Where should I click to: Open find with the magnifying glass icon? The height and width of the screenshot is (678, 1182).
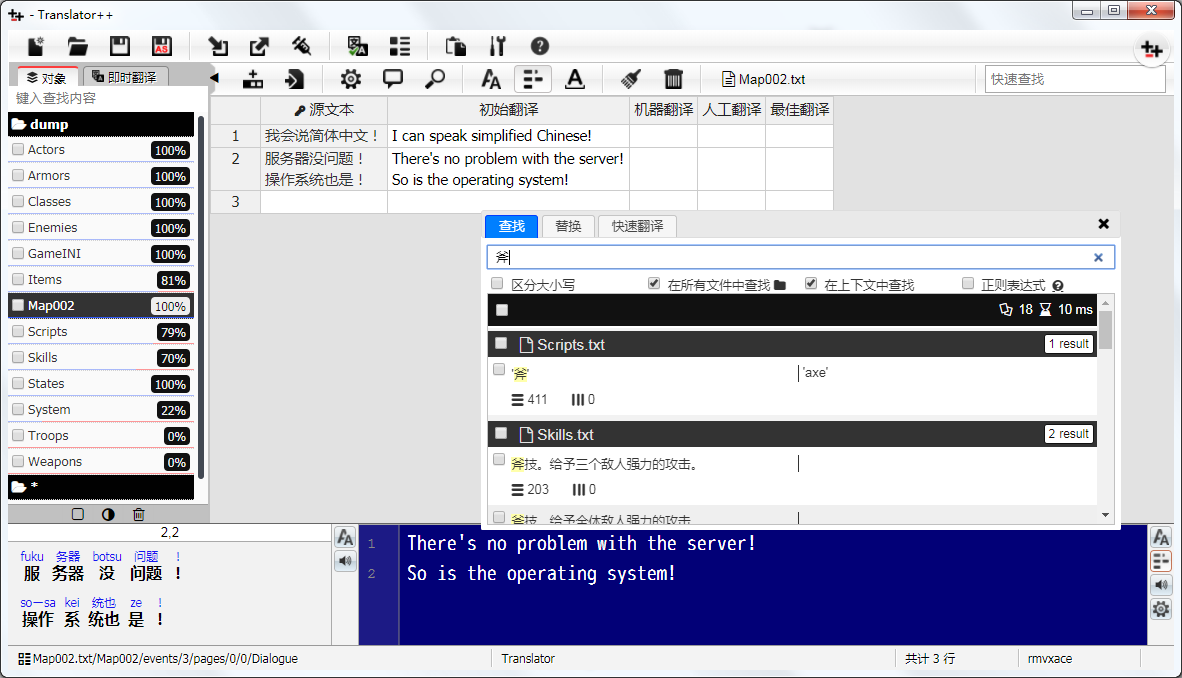[435, 78]
